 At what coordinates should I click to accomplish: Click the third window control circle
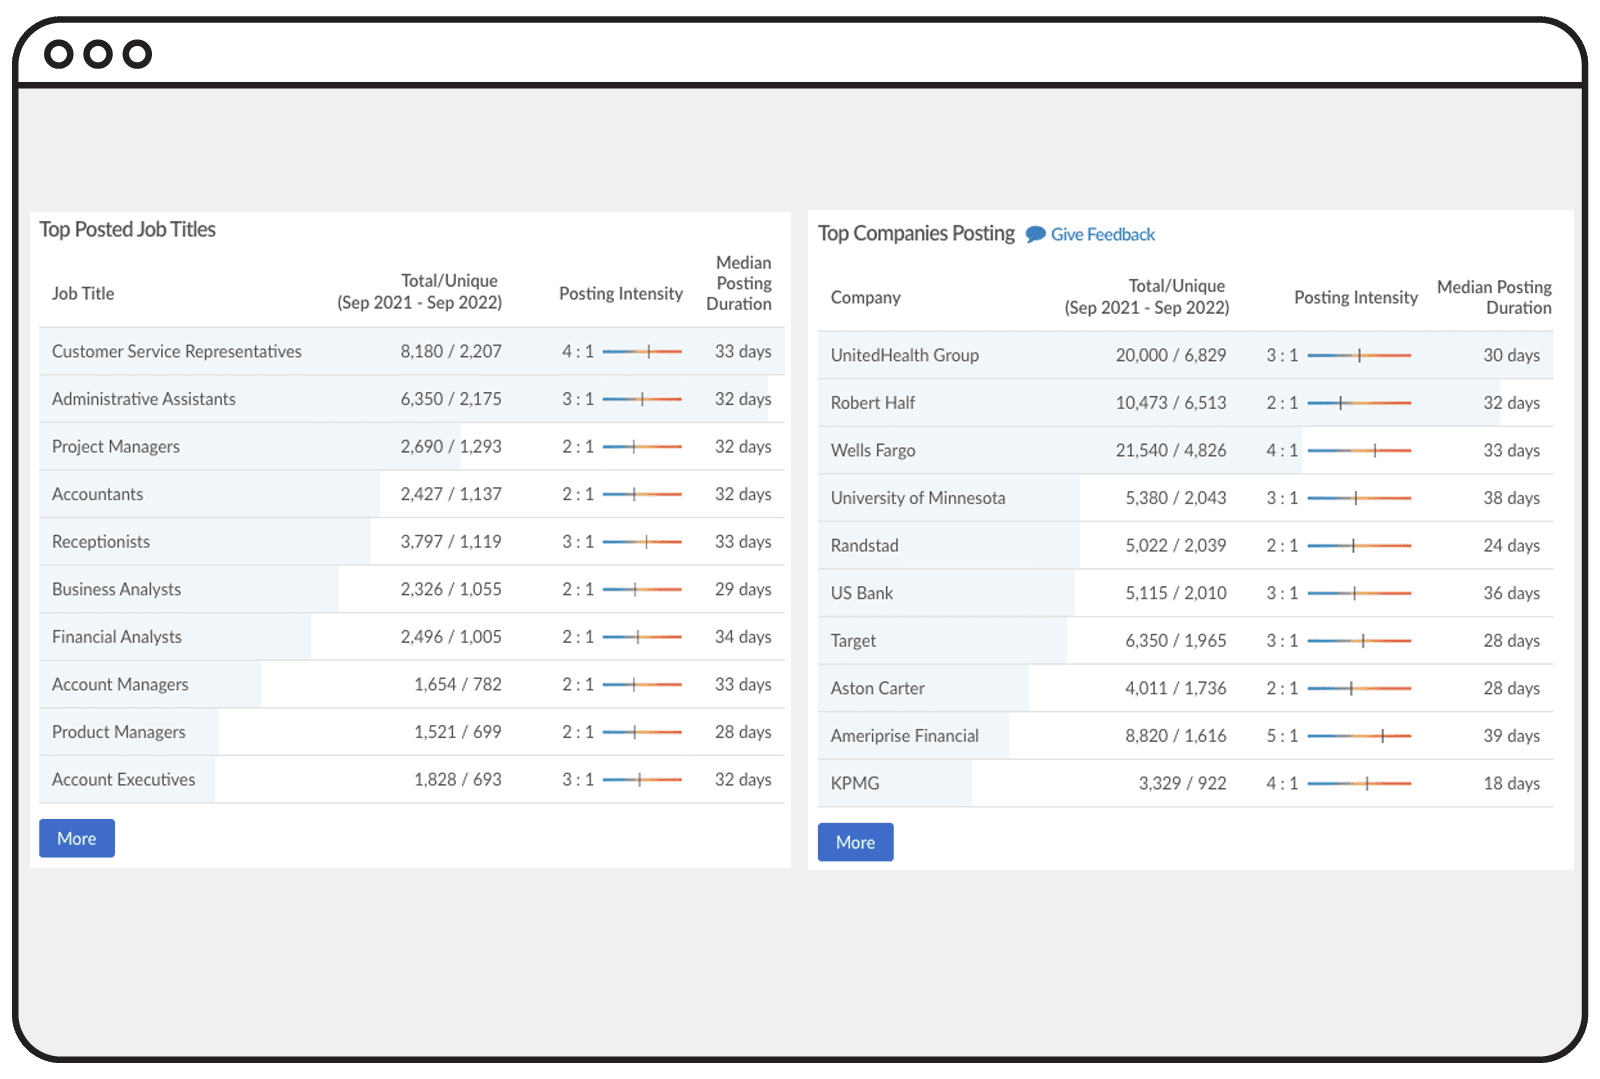(137, 53)
